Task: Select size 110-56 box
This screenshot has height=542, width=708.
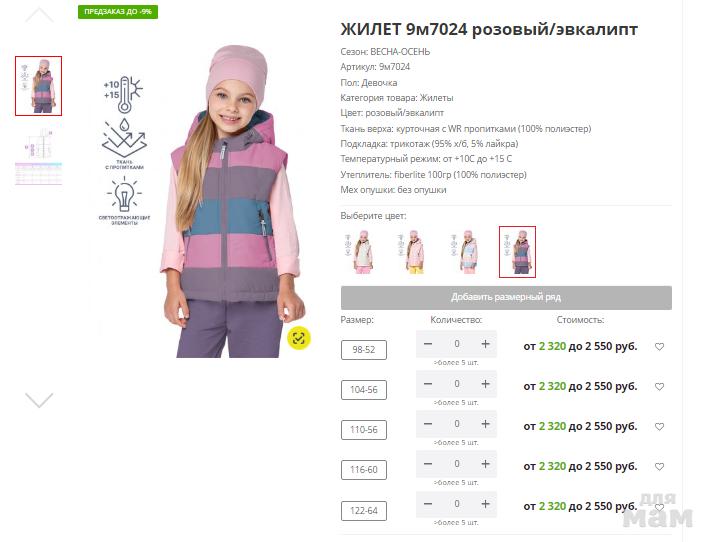Action: point(364,430)
